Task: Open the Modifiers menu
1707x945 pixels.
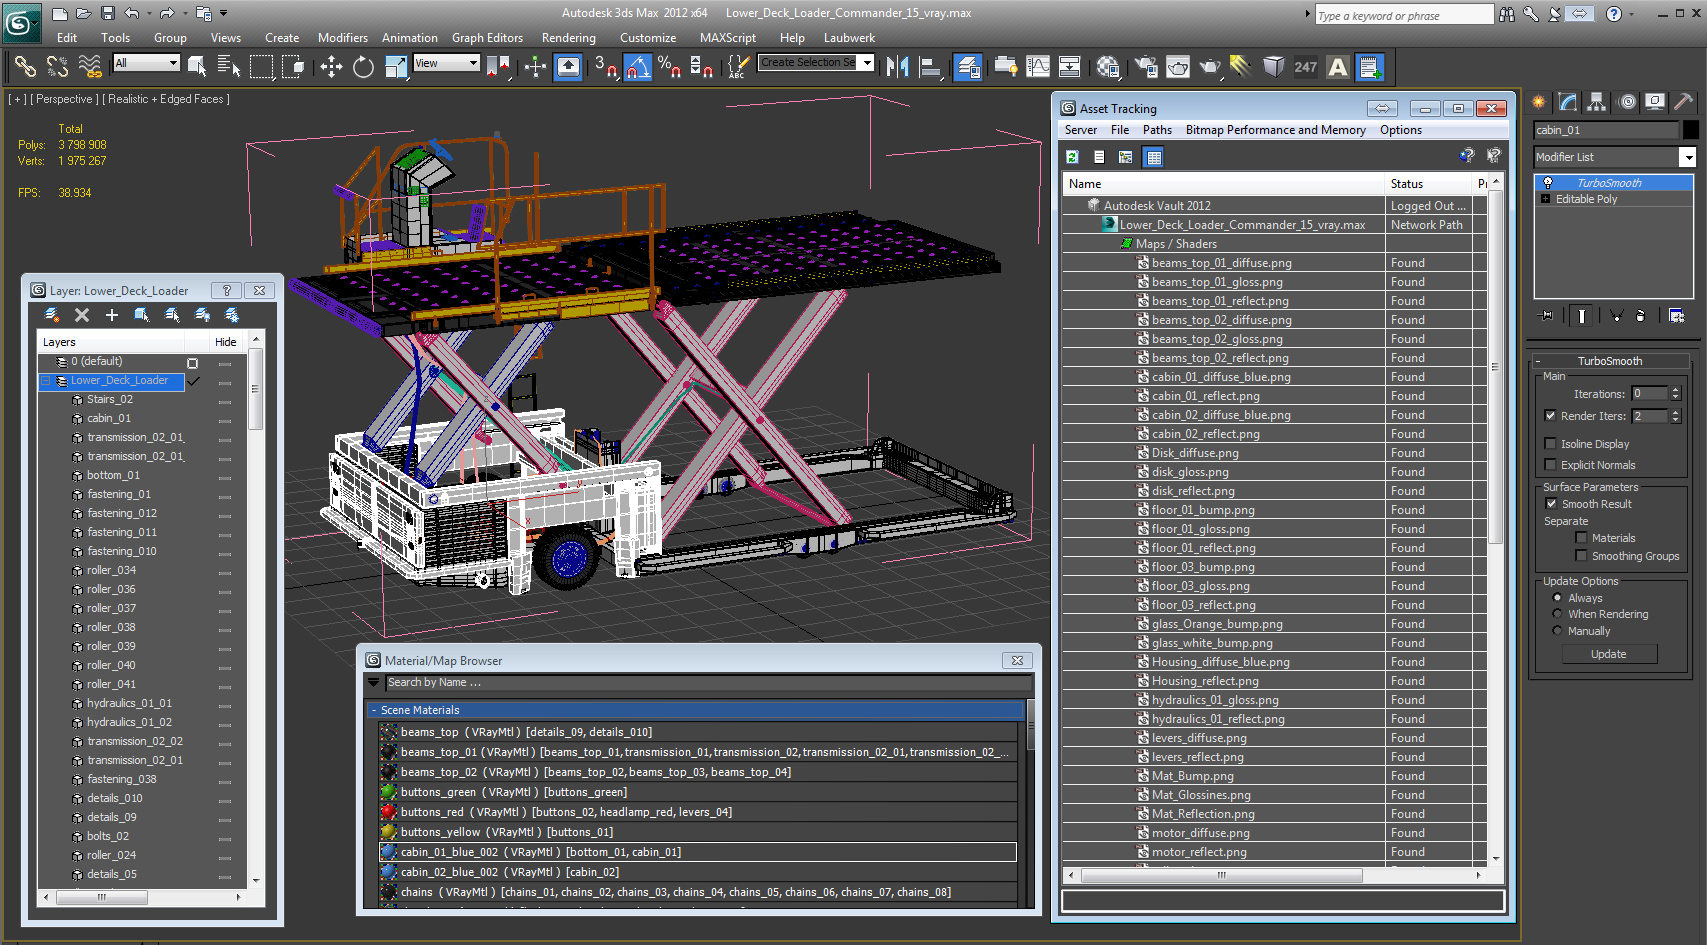Action: [343, 38]
